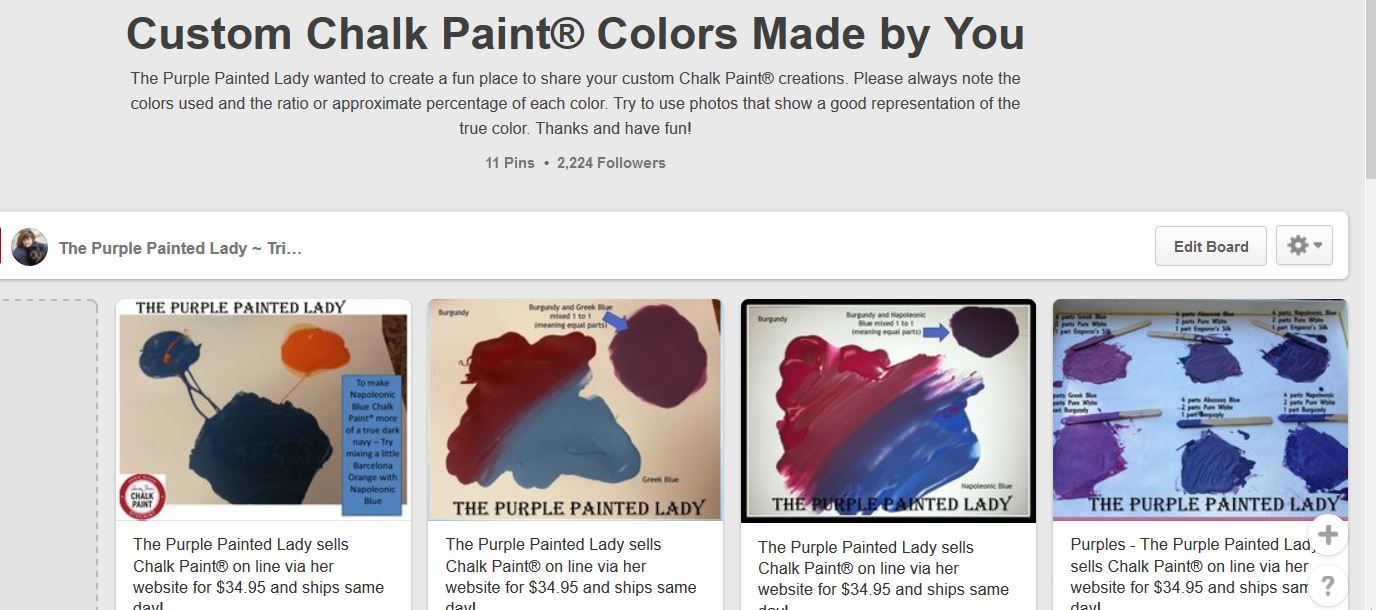
Task: Open the Napoleonic Blue and Barcelona Orange pin
Action: (263, 410)
